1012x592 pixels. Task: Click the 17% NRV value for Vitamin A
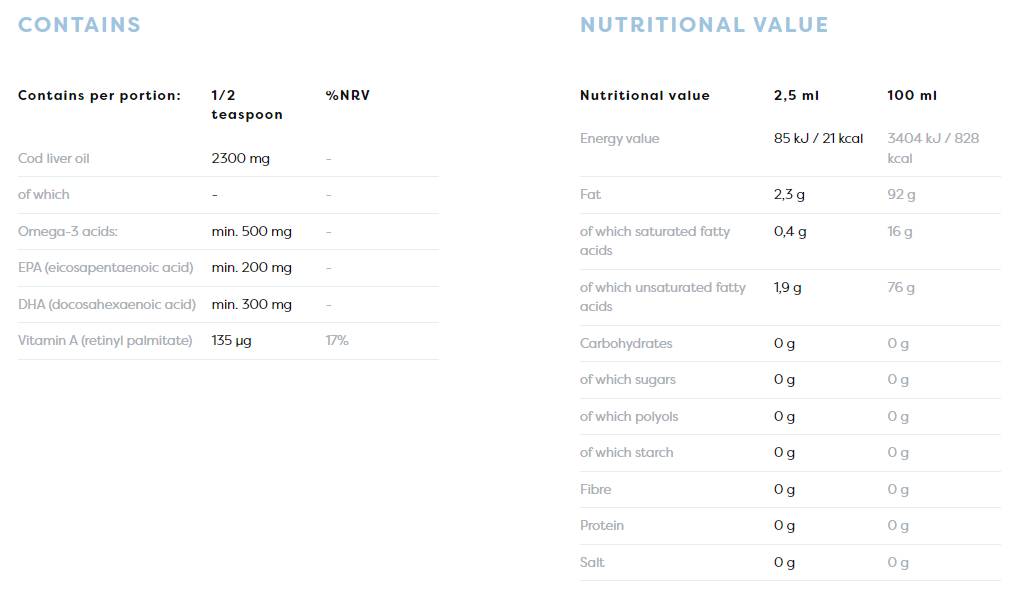point(337,340)
